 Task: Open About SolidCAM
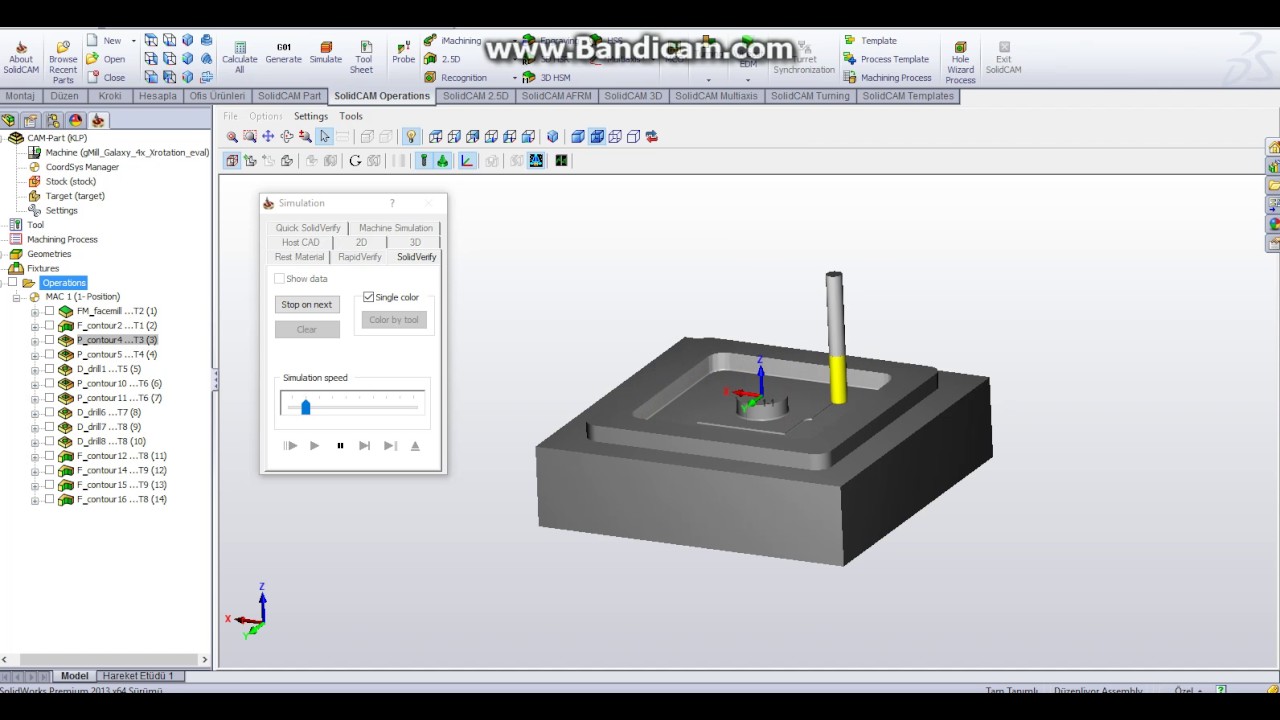coord(20,58)
